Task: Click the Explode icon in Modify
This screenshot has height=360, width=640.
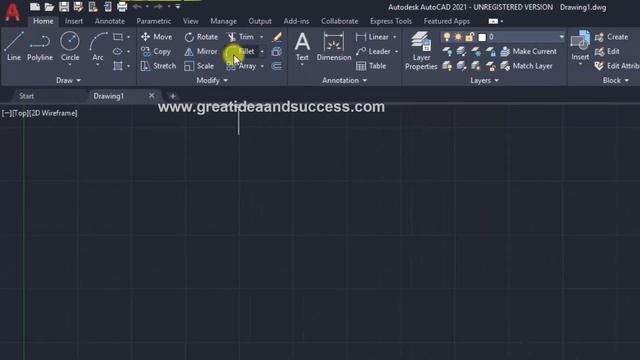Action: pyautogui.click(x=277, y=51)
